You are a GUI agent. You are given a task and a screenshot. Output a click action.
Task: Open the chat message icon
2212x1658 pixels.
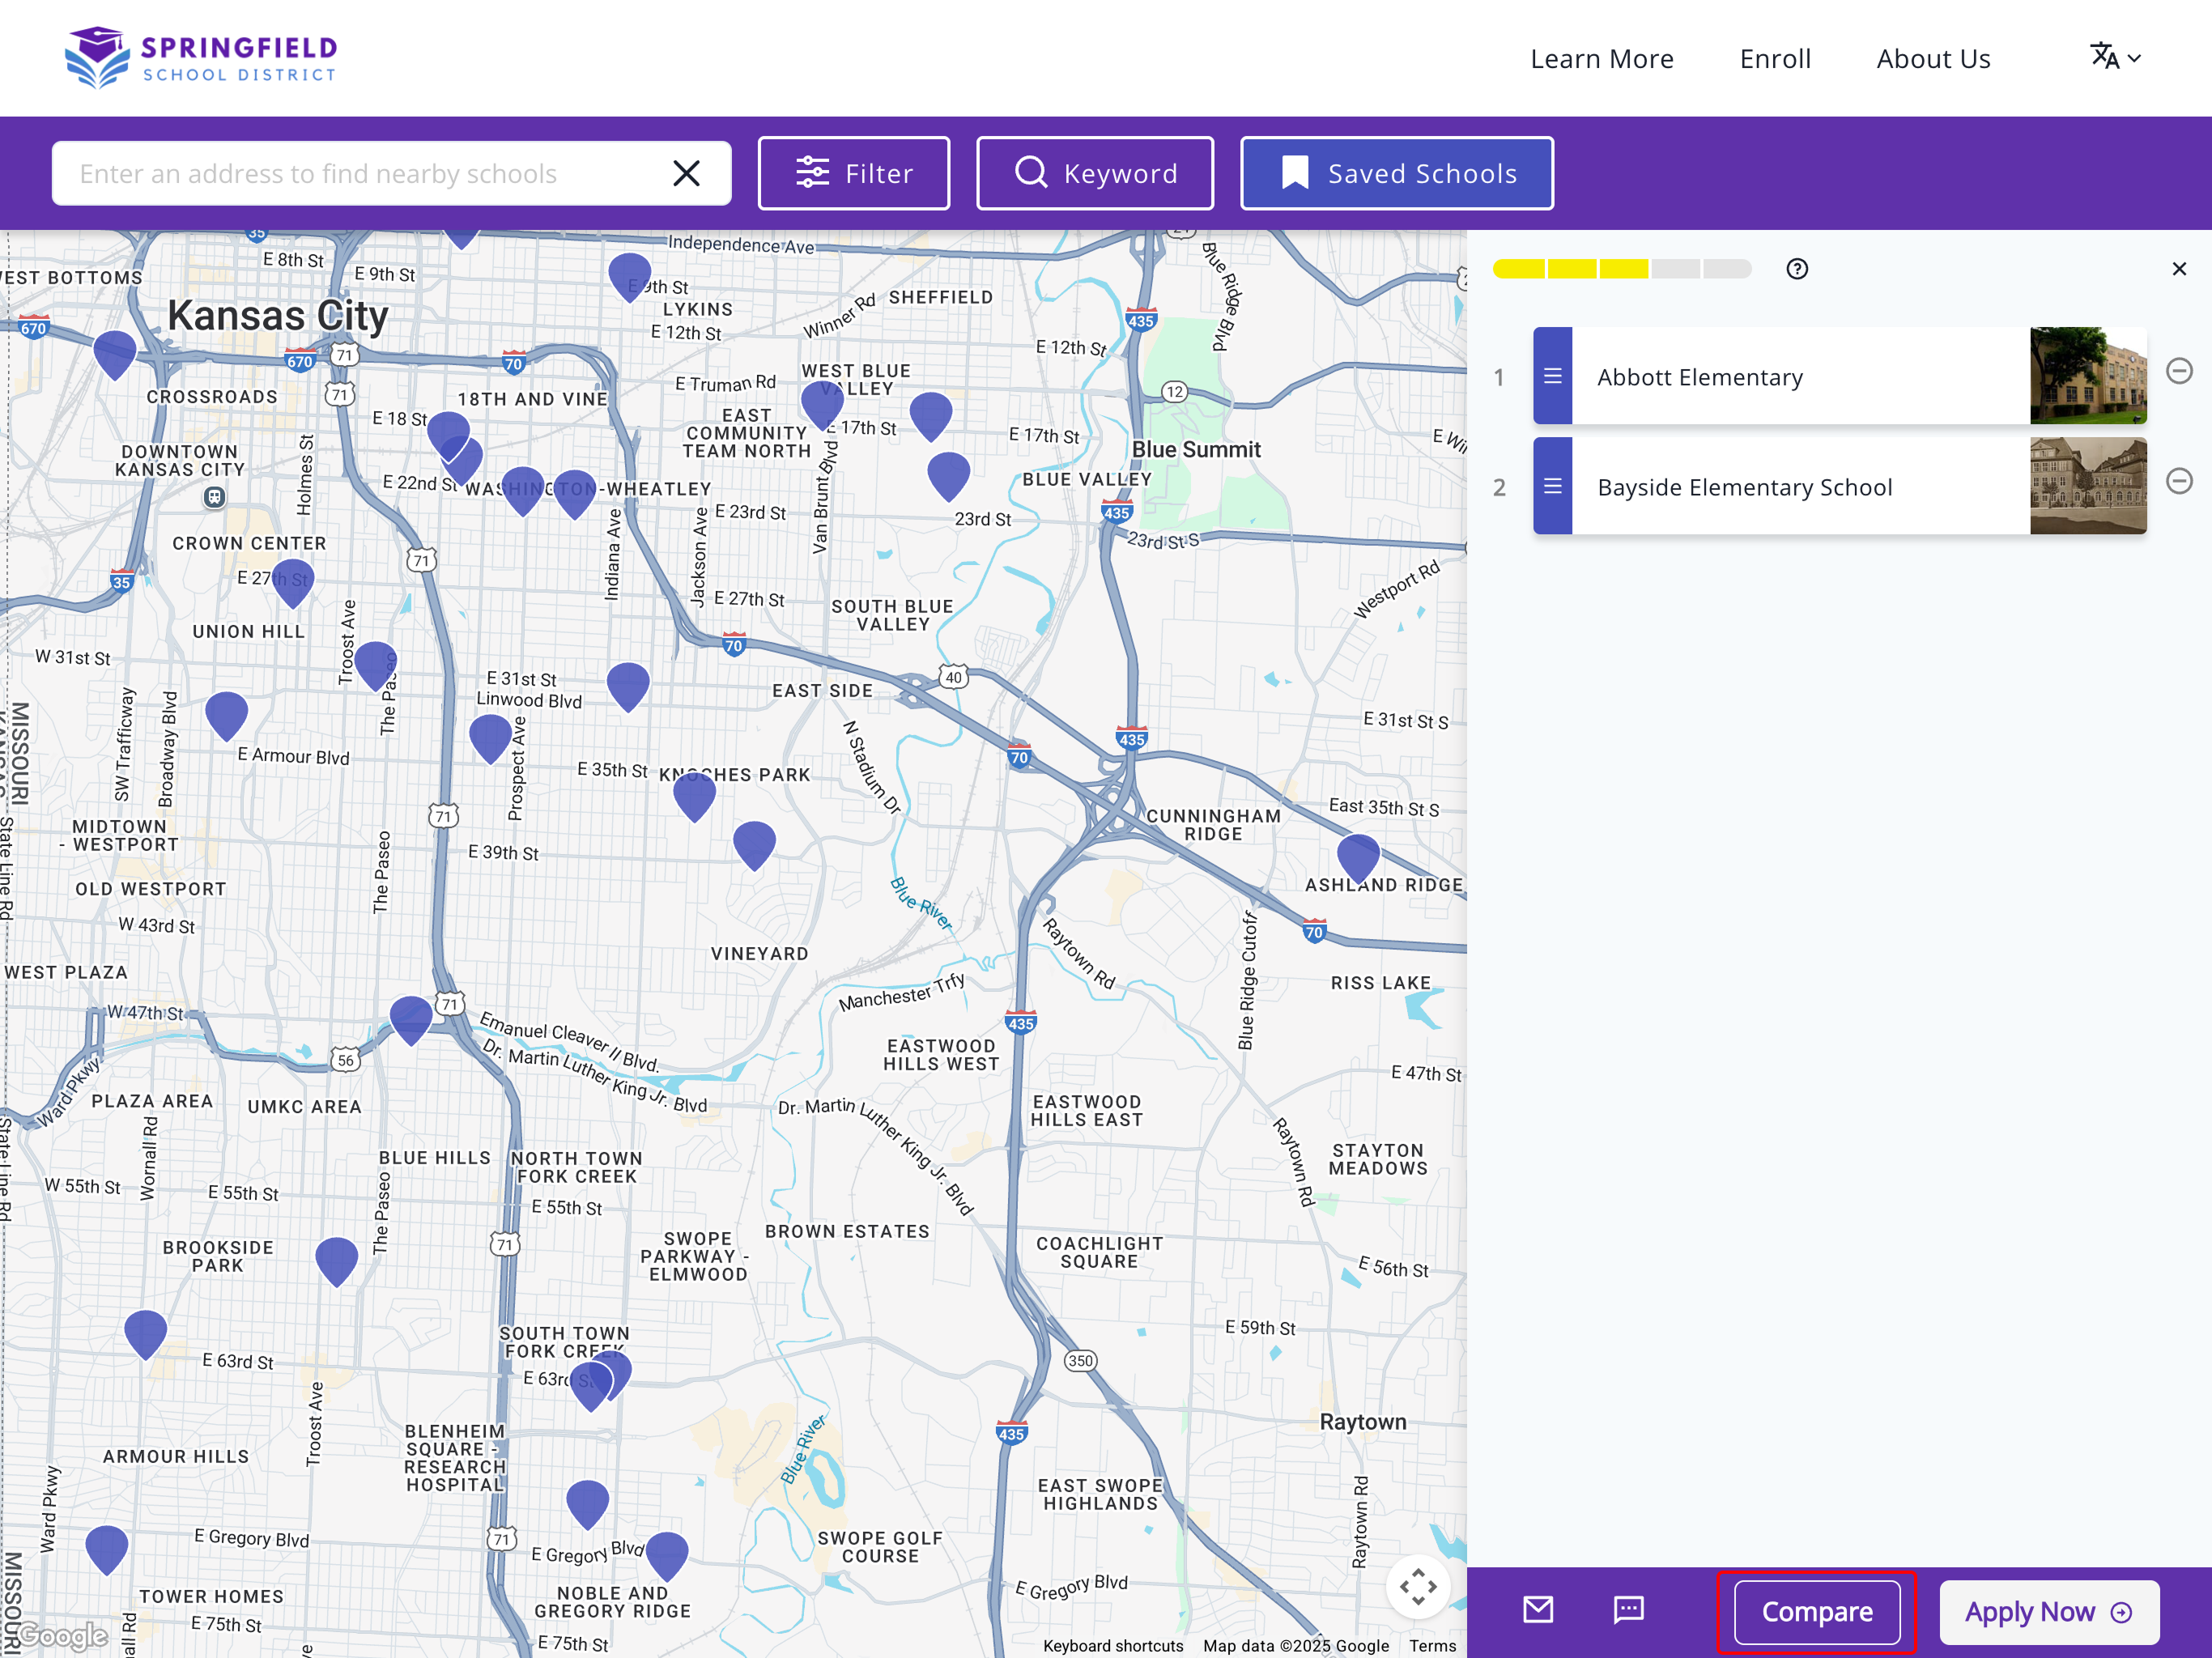pos(1628,1610)
